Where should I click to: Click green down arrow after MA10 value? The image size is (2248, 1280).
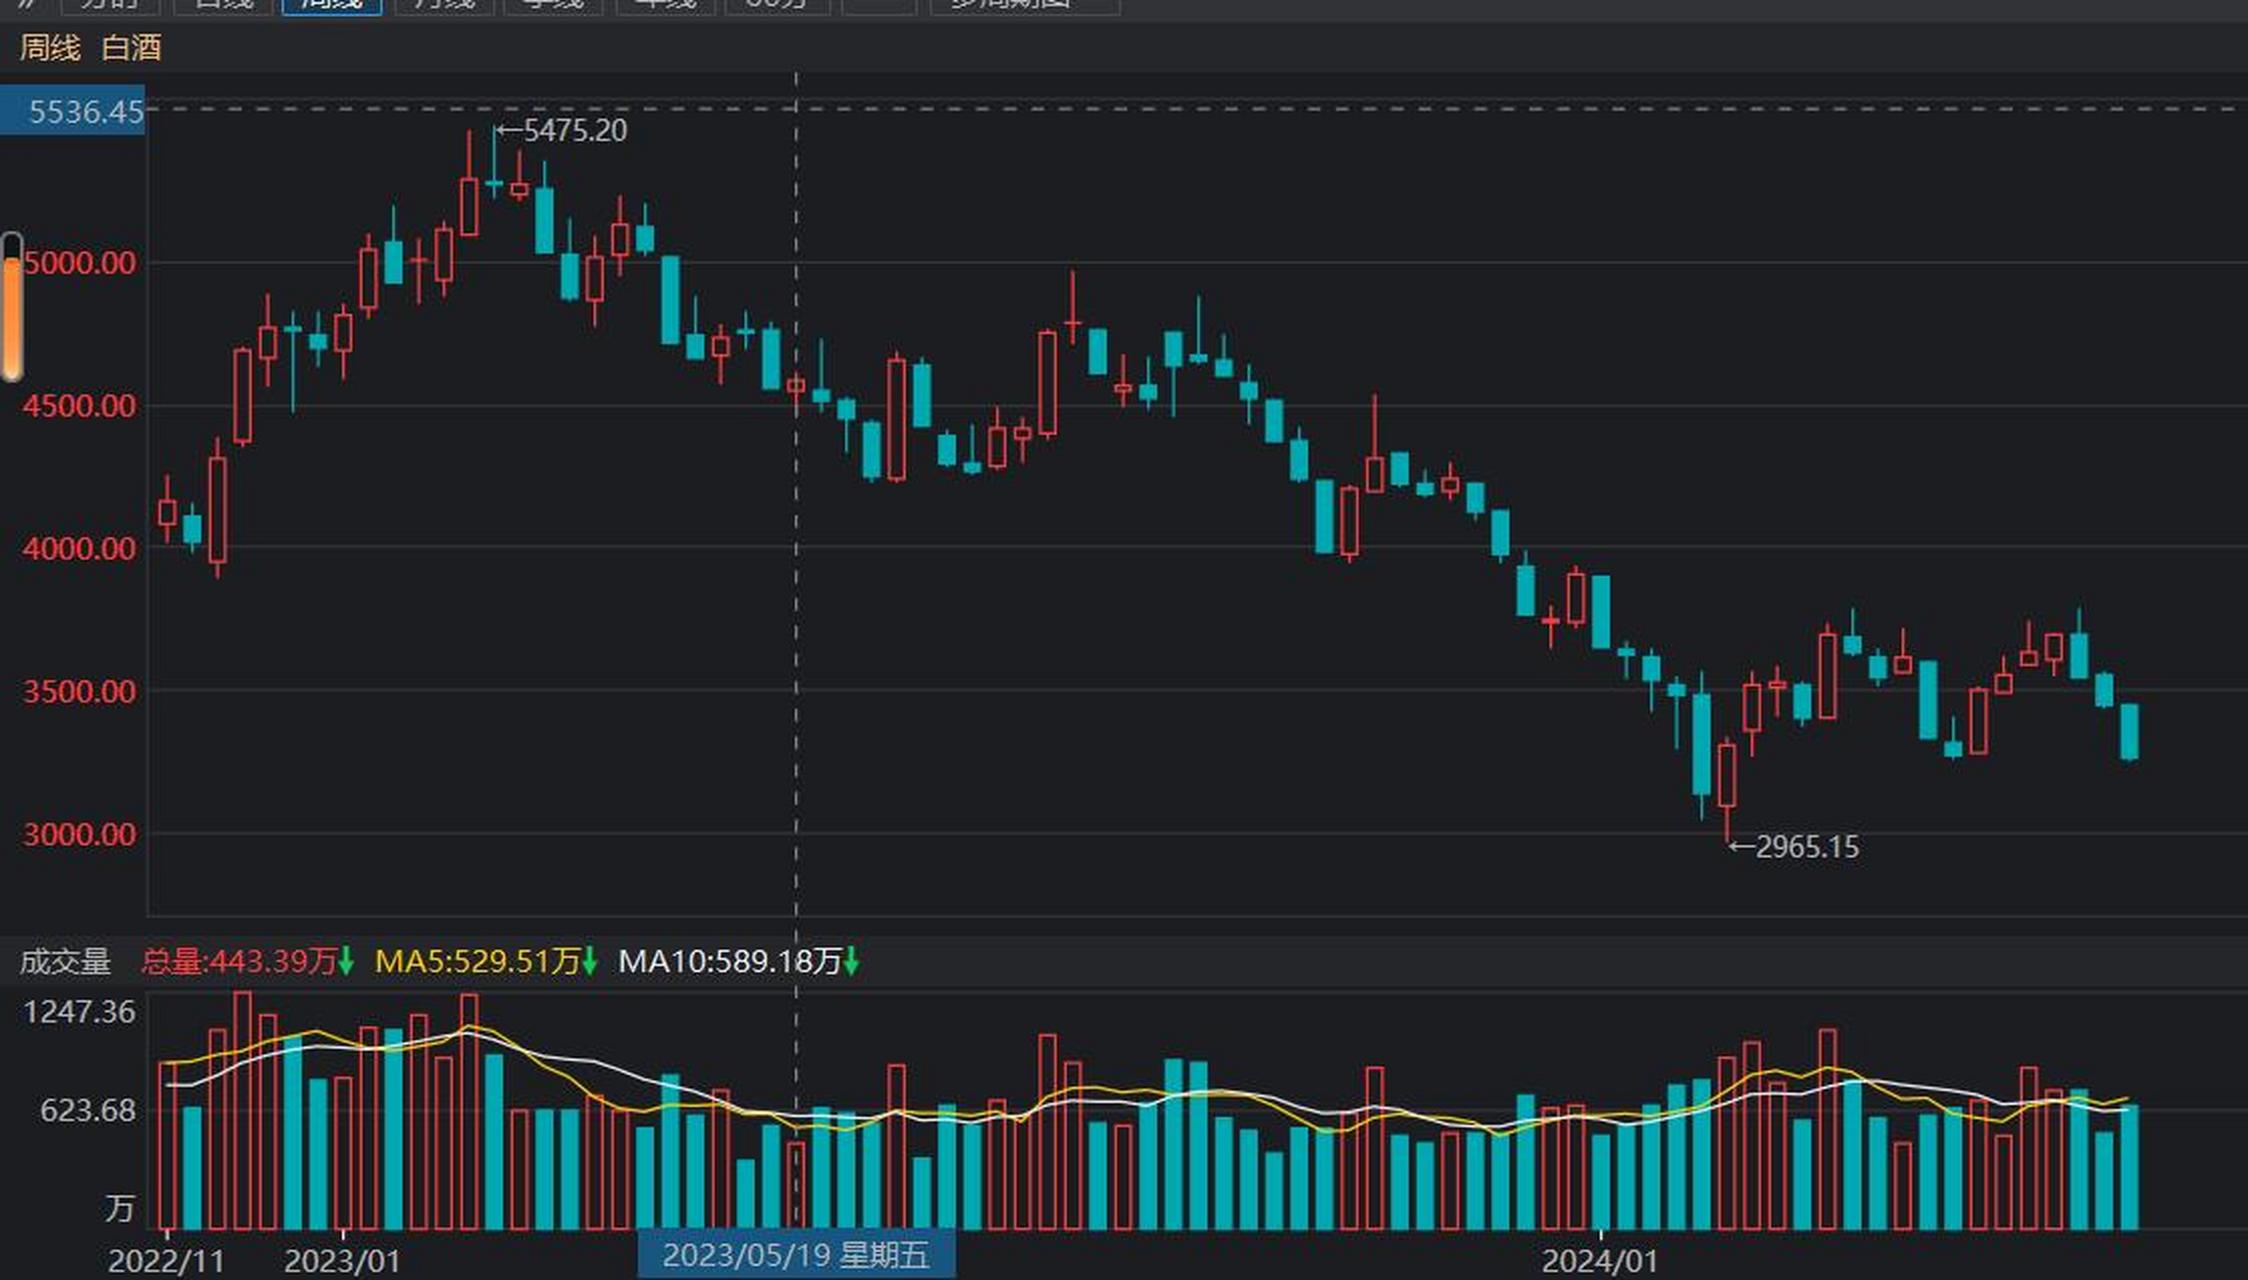(851, 962)
